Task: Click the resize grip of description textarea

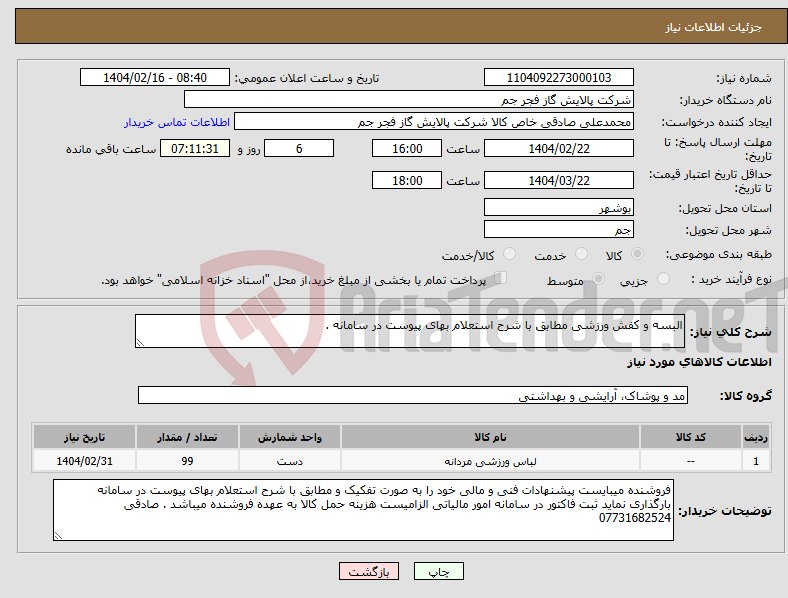Action: [x=140, y=343]
